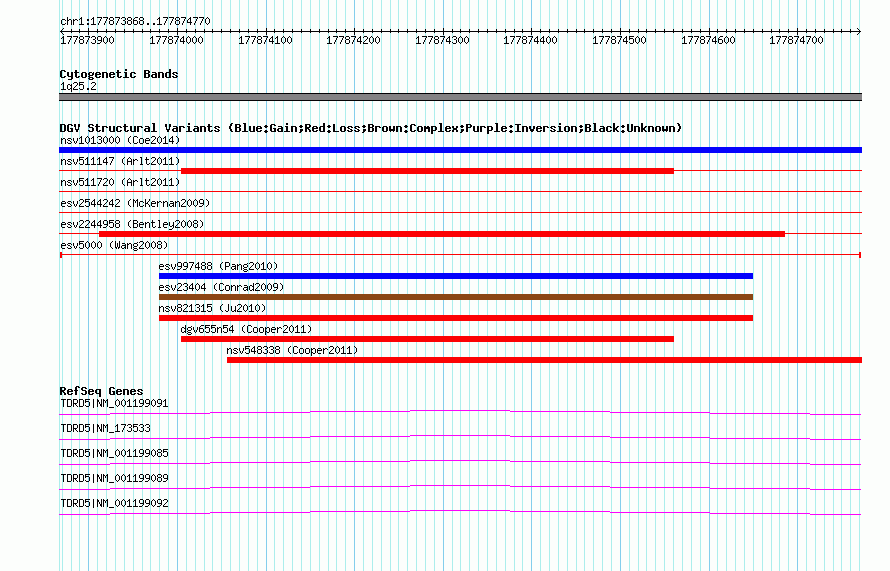This screenshot has width=890, height=571.
Task: Select variant label nsv511720 (Arlt2011)
Action: (120, 182)
